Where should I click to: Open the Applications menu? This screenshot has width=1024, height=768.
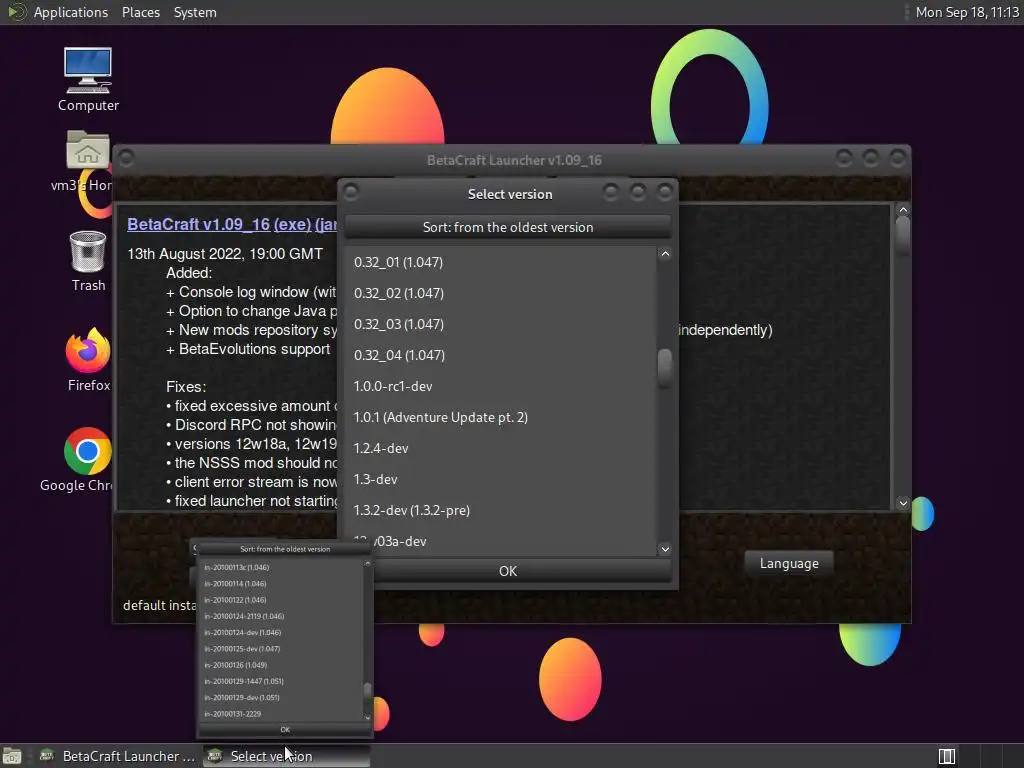point(71,12)
